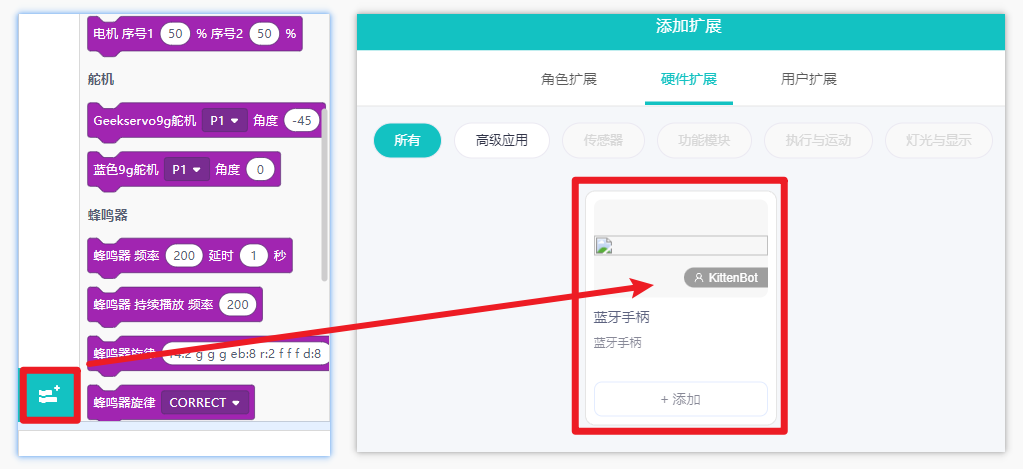Select the 高级应用 filter pill
Viewport: 1023px width, 469px height.
click(x=502, y=140)
